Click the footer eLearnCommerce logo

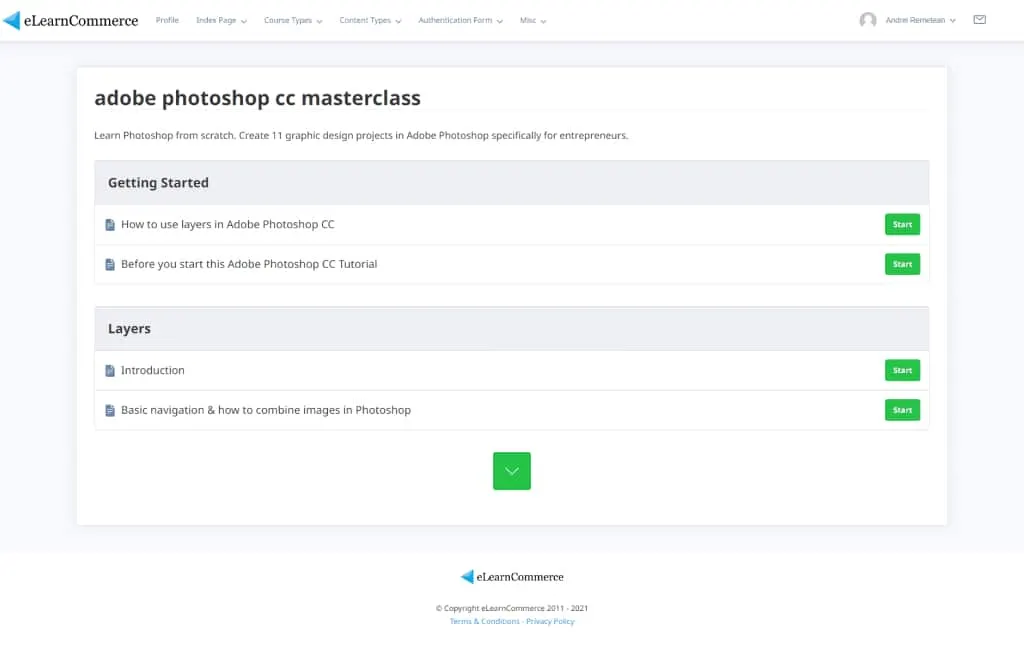[511, 576]
